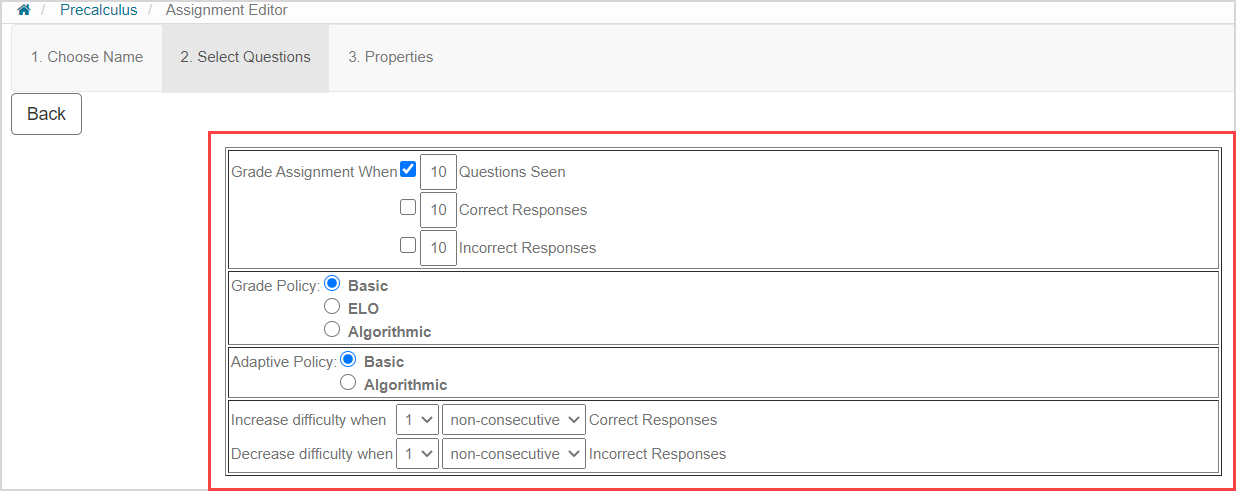
Task: Expand non-consecutive dropdown for Correct Responses
Action: click(513, 420)
